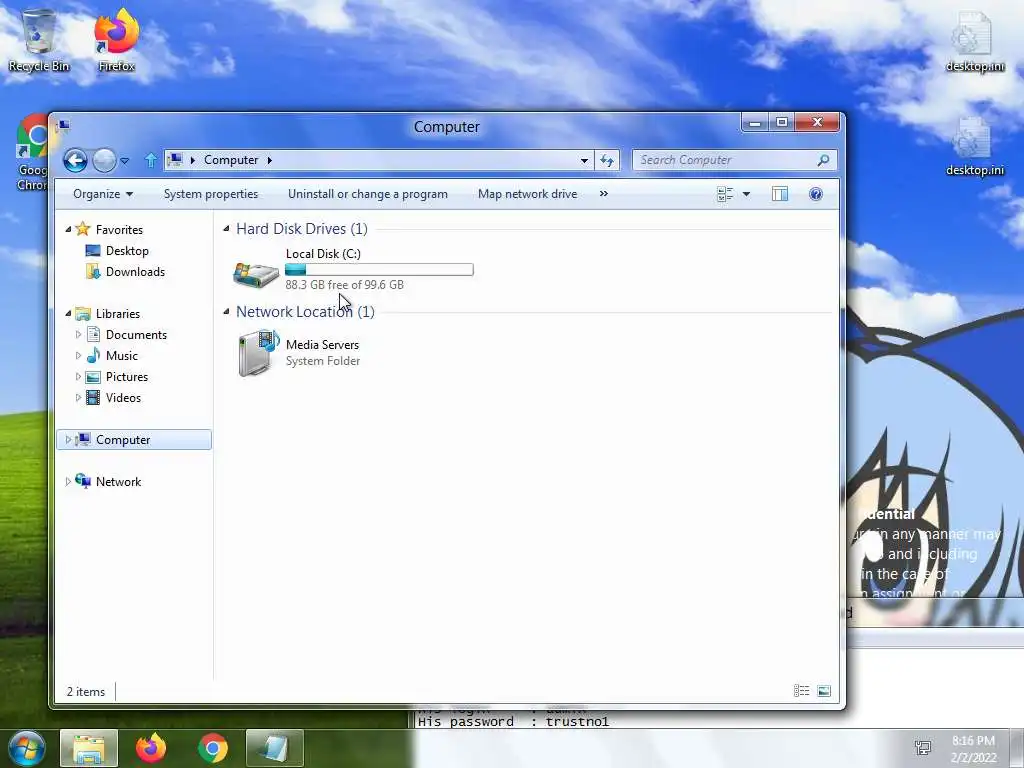
Task: Select lower desktop.ini file on desktop
Action: (x=974, y=146)
